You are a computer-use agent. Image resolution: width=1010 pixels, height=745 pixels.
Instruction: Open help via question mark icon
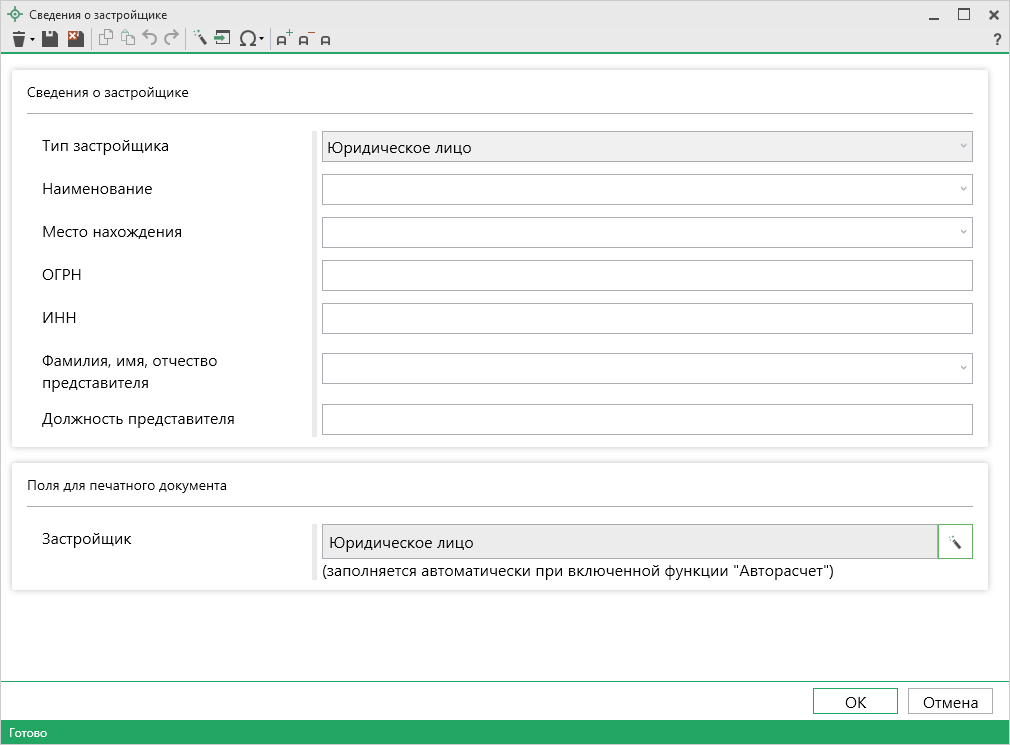click(x=996, y=39)
